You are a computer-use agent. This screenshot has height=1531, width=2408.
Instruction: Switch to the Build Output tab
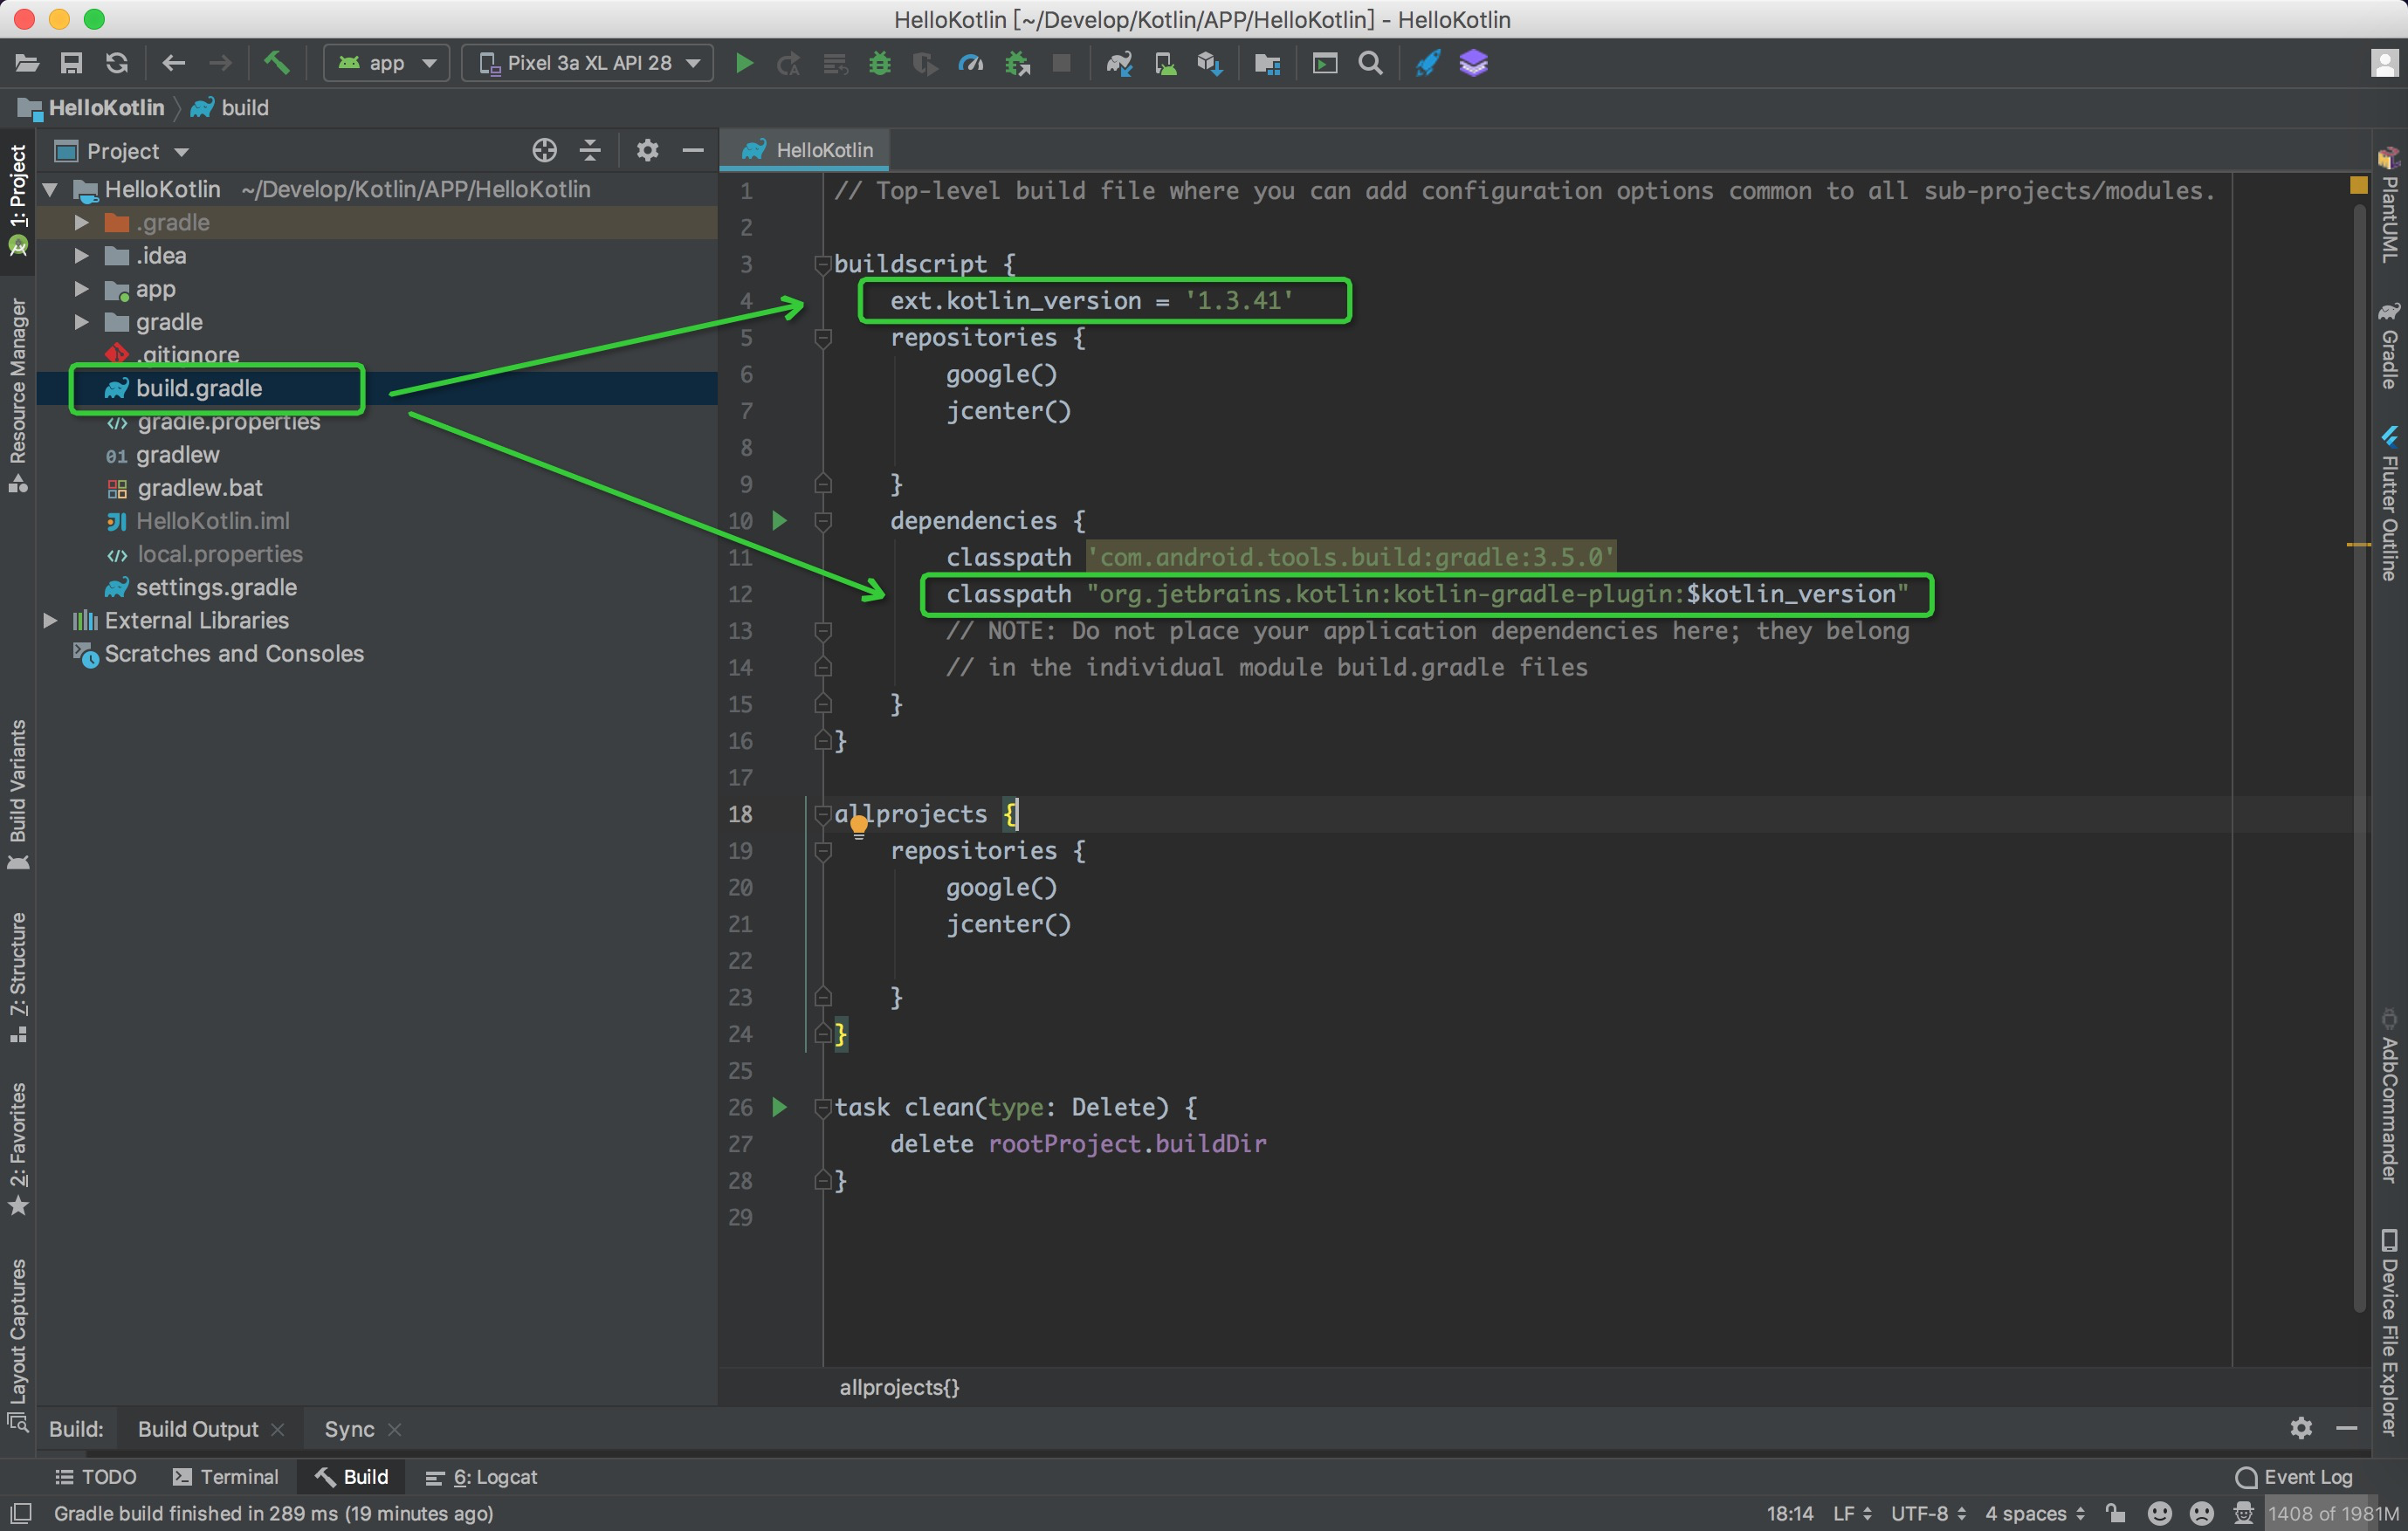coord(198,1429)
